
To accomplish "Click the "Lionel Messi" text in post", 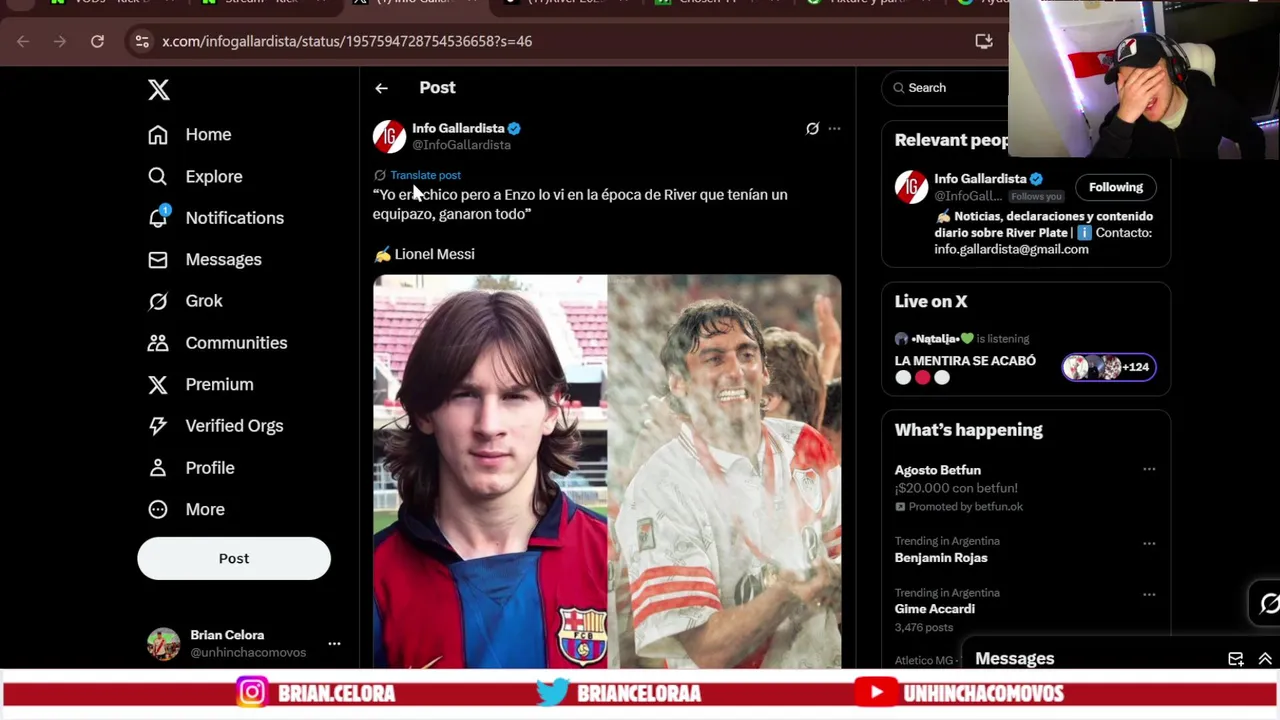I will tap(434, 254).
